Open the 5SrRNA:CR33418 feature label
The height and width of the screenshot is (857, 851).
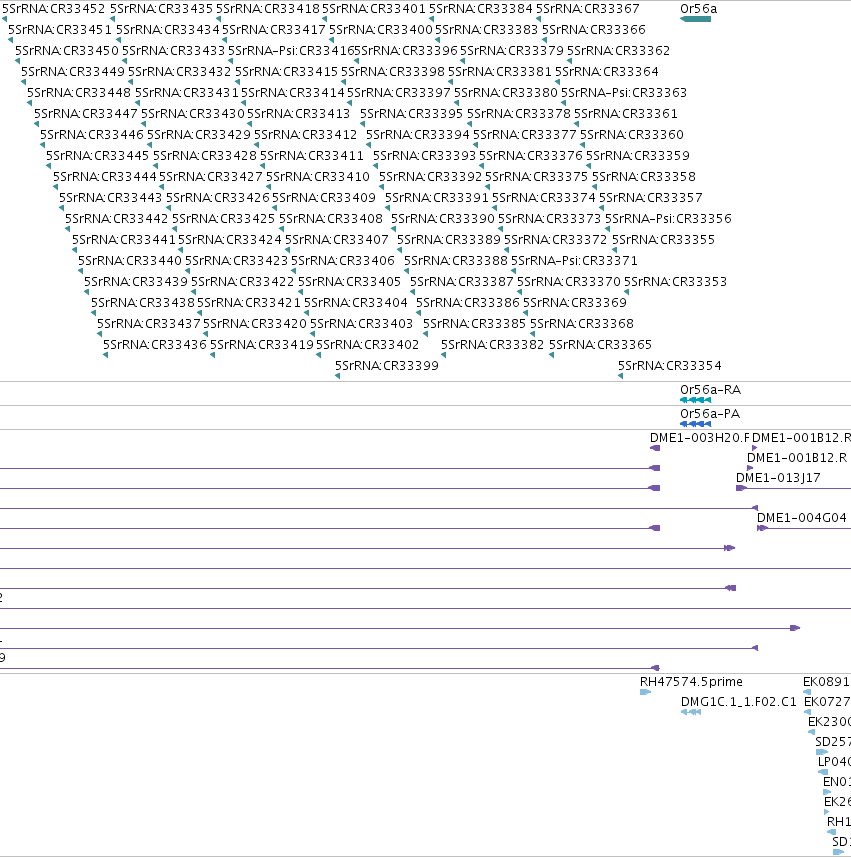(268, 9)
